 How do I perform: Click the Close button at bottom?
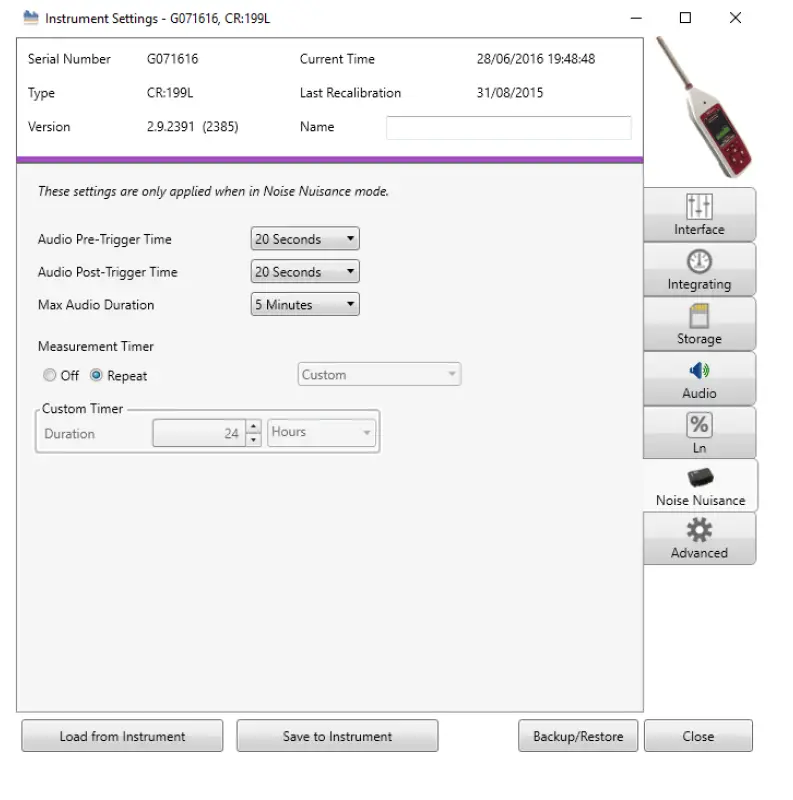[x=698, y=736]
